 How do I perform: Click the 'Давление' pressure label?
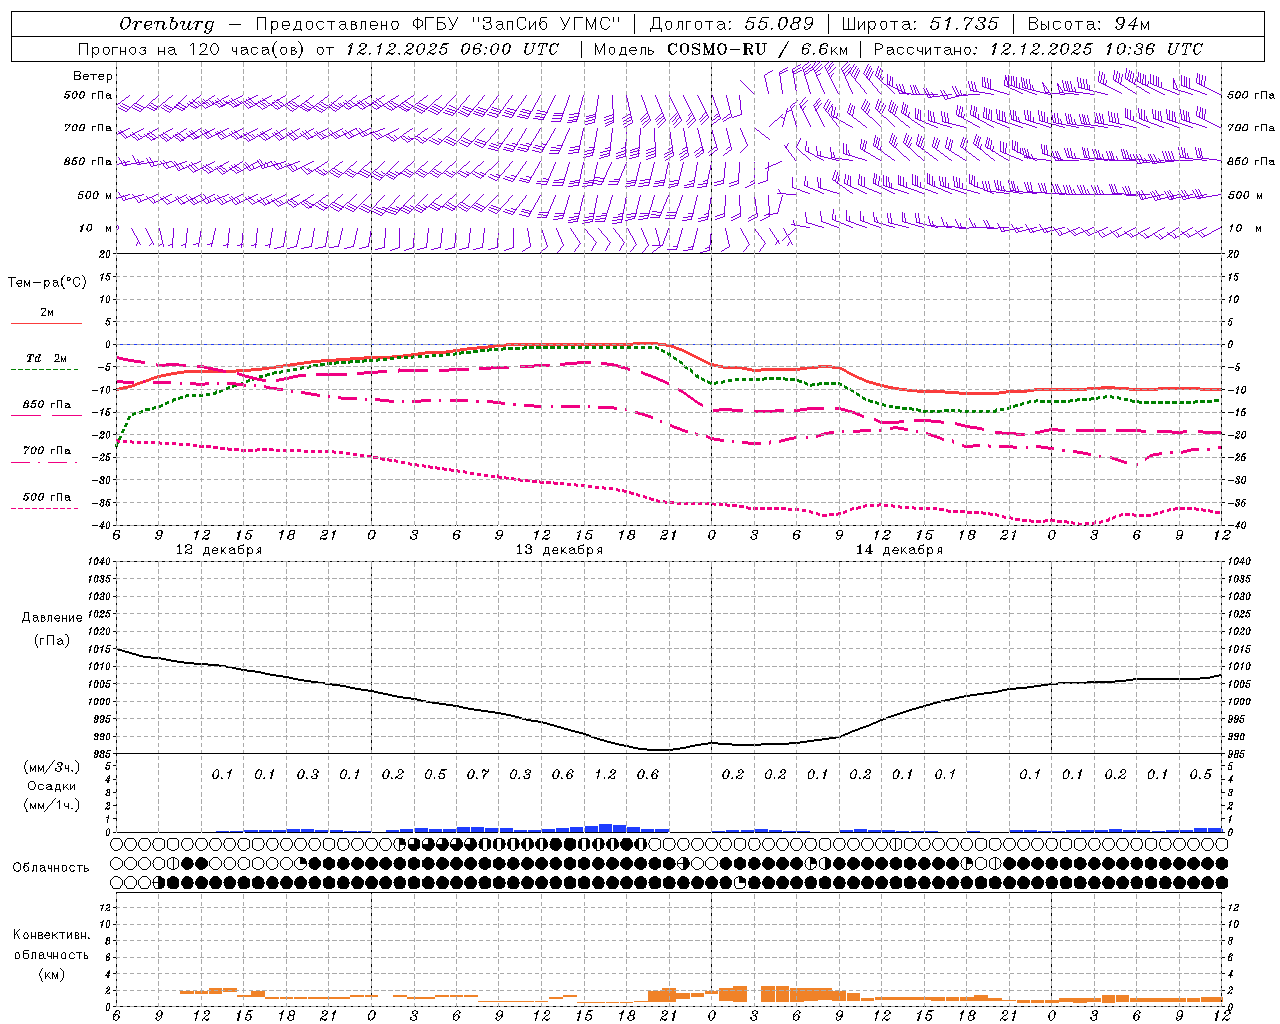pos(52,618)
